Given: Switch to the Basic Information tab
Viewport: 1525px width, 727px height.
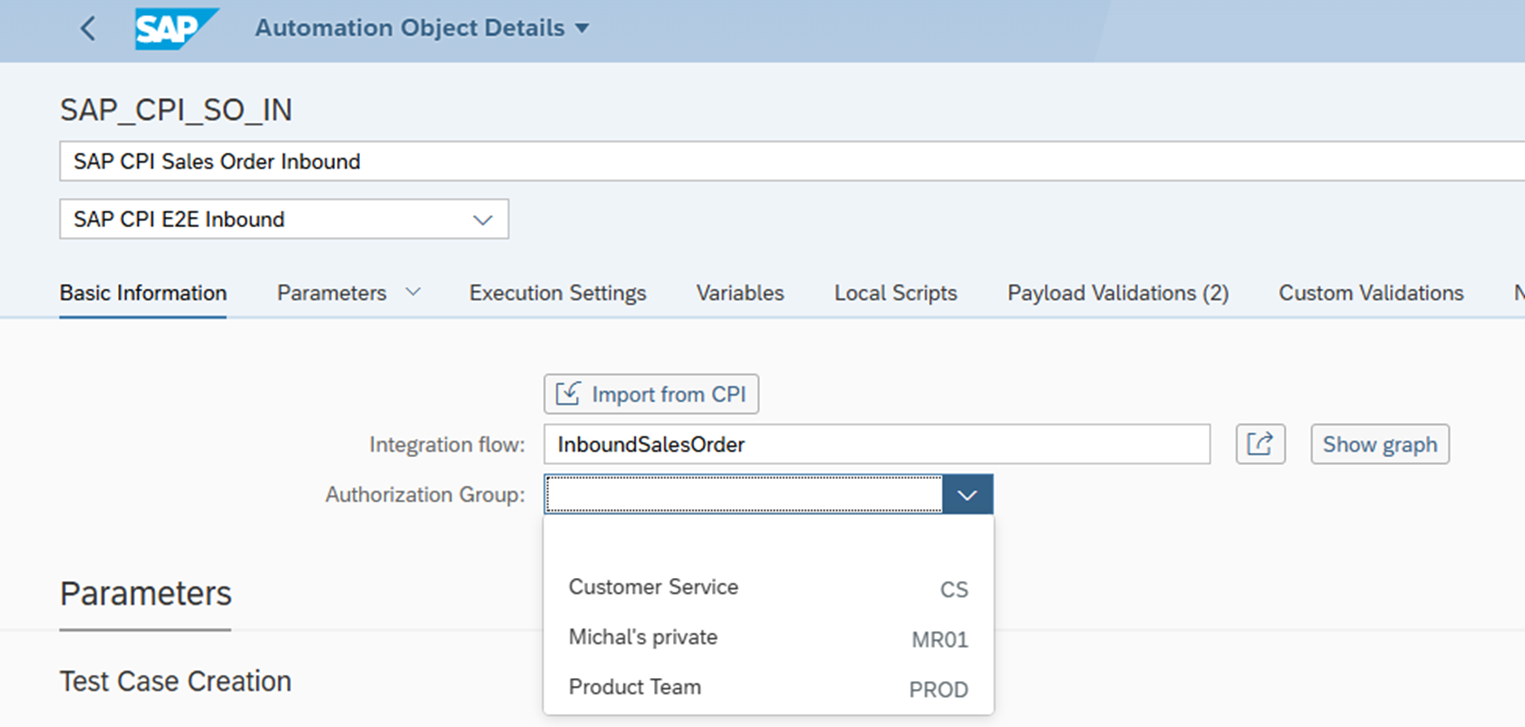Looking at the screenshot, I should 143,293.
